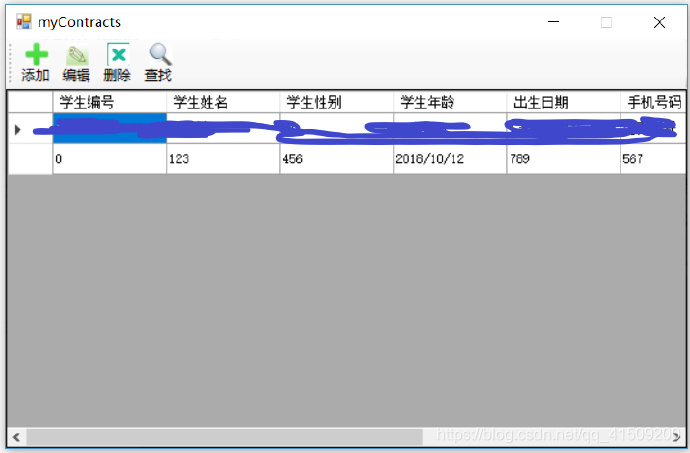Click the horizontal scrollbar left arrow
690x453 pixels.
17,437
